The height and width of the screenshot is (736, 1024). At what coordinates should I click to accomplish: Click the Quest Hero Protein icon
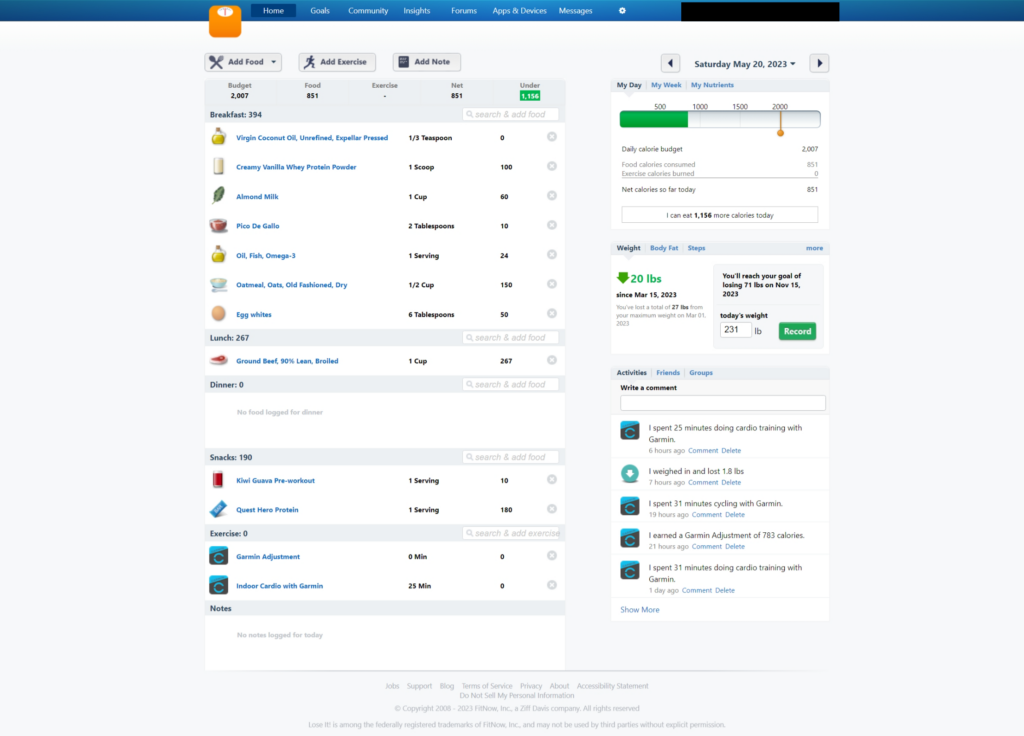(x=218, y=510)
